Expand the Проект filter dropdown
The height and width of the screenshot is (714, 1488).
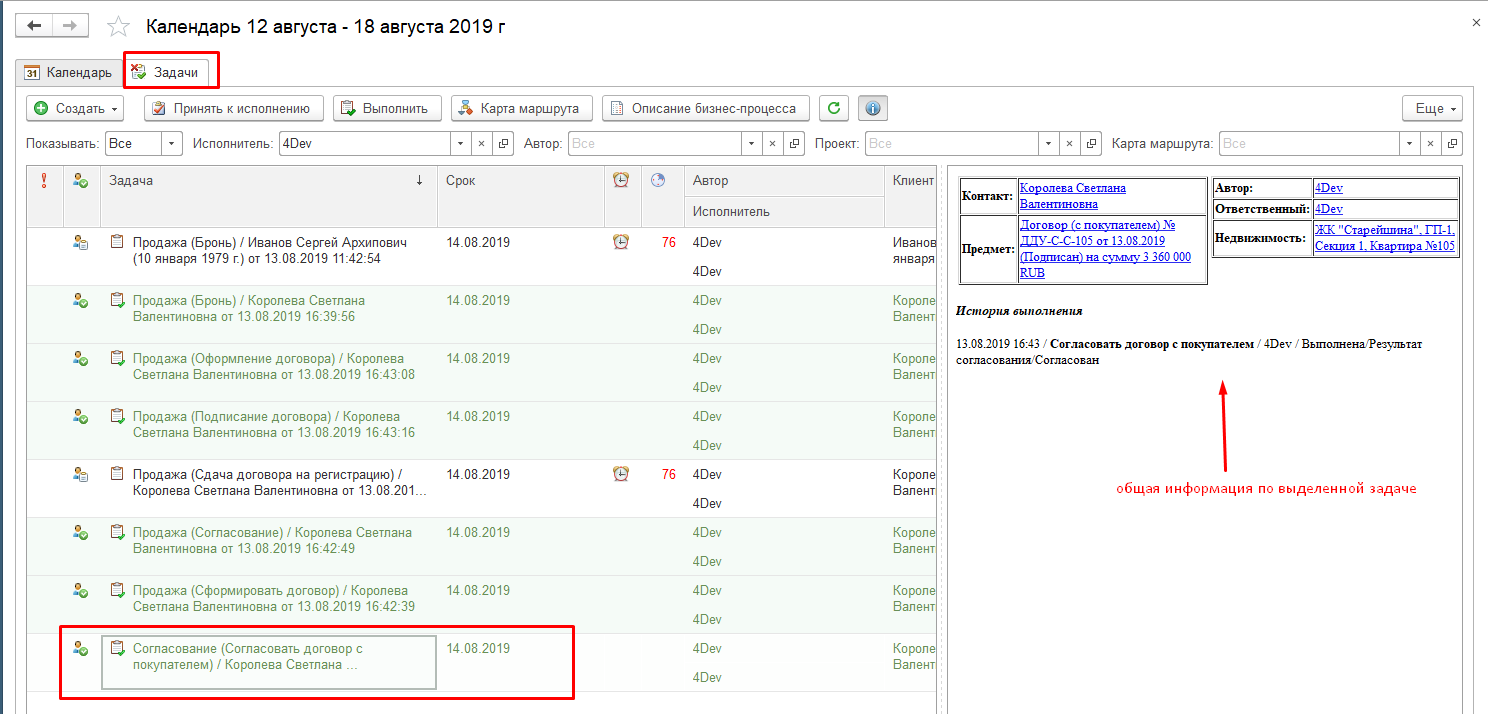1047,144
